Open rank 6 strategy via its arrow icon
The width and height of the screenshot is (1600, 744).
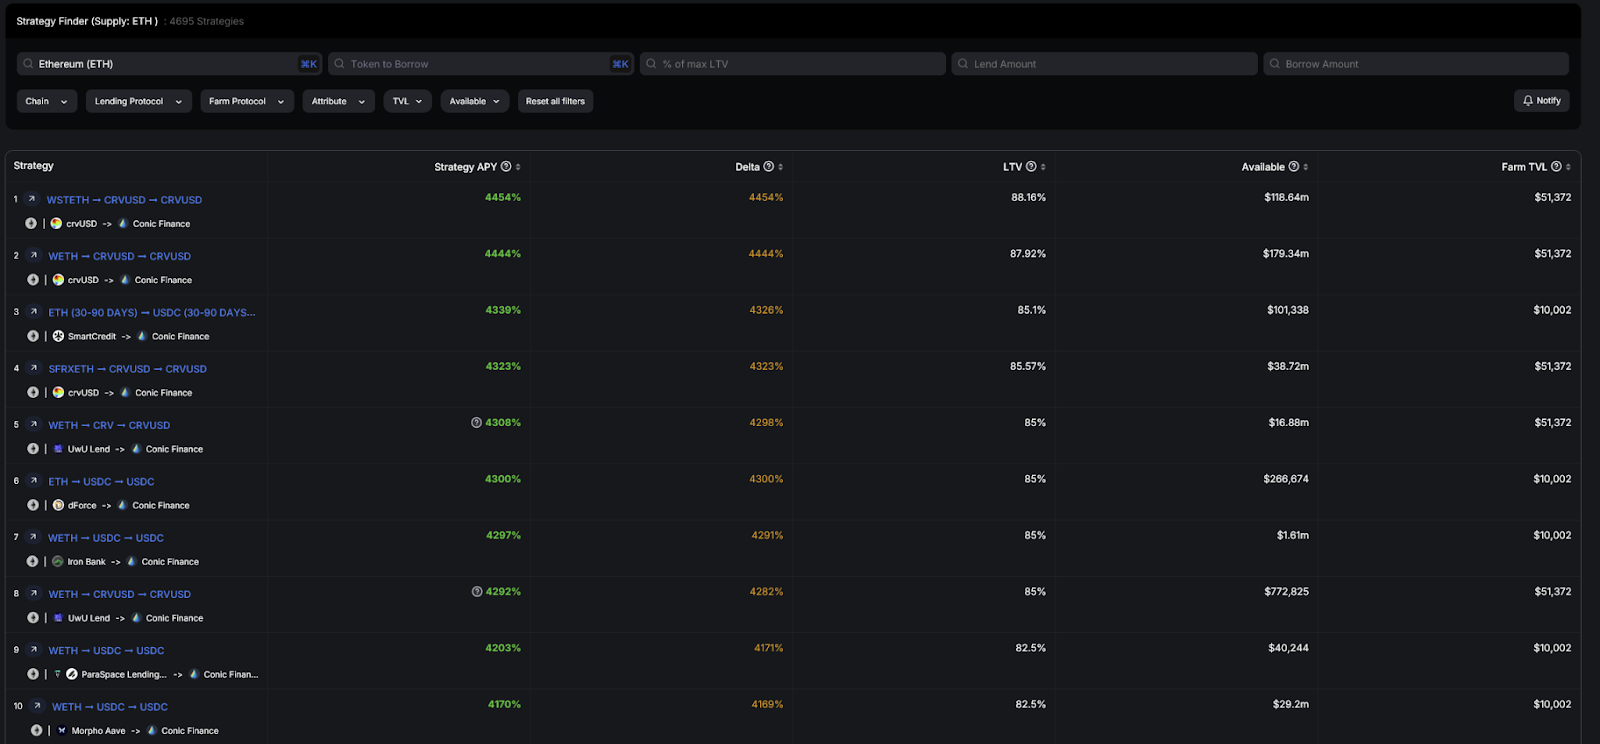click(x=33, y=481)
